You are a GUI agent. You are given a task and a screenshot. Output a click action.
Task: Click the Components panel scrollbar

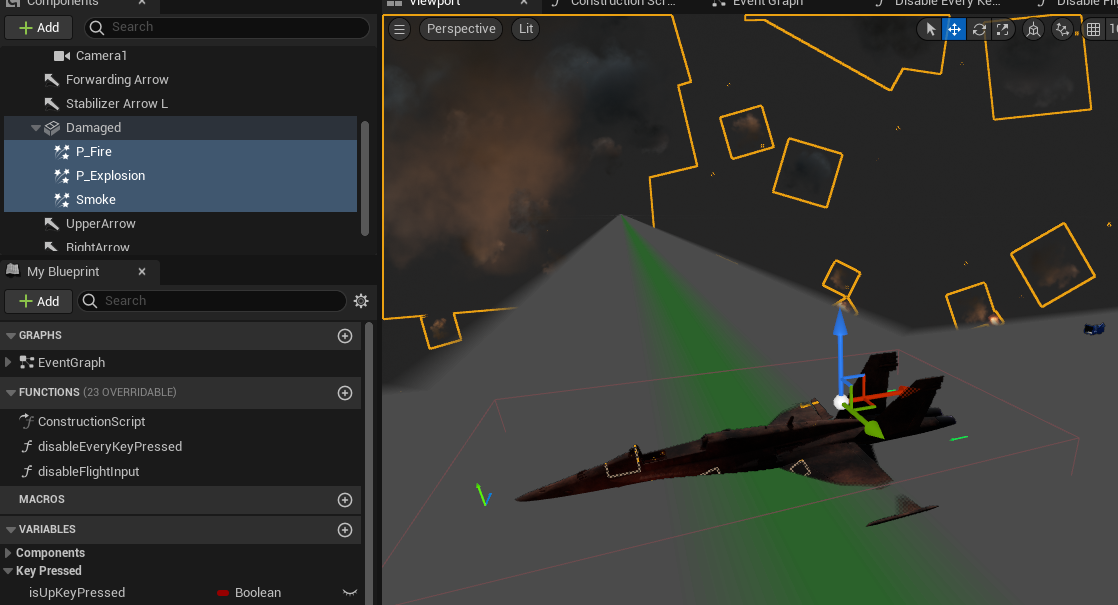365,178
